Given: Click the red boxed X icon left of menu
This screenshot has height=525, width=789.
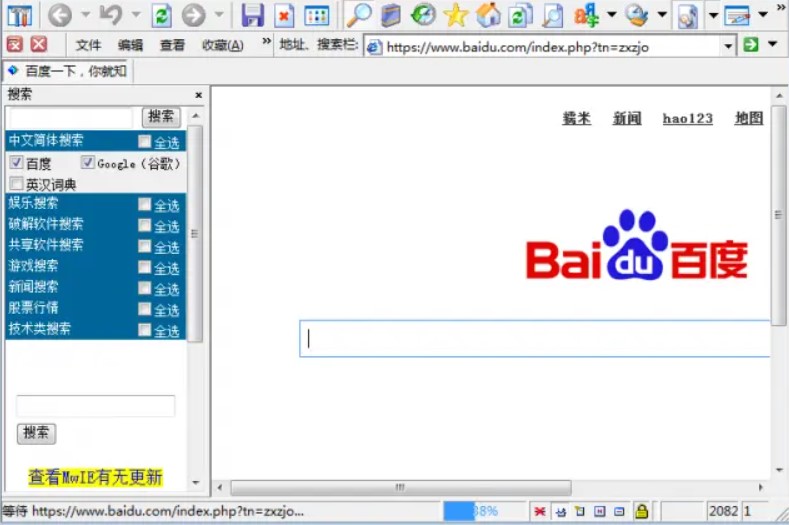Looking at the screenshot, I should (x=15, y=44).
